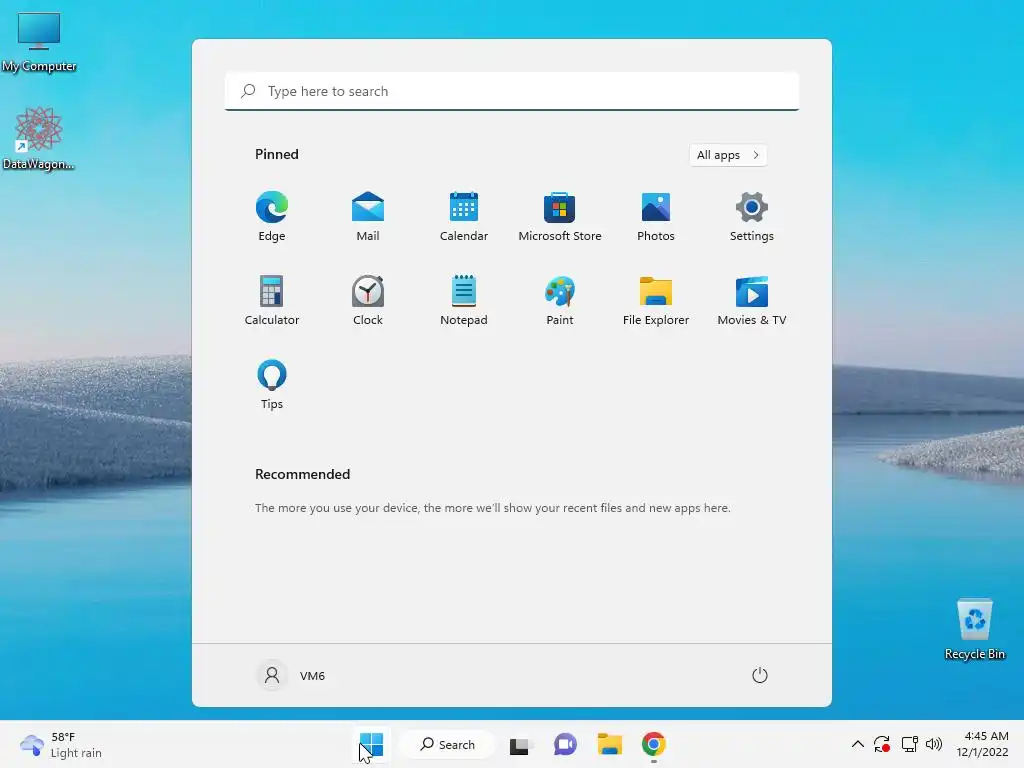Screen dimensions: 1024x768
Task: Launch the Chat app from taskbar
Action: (565, 744)
